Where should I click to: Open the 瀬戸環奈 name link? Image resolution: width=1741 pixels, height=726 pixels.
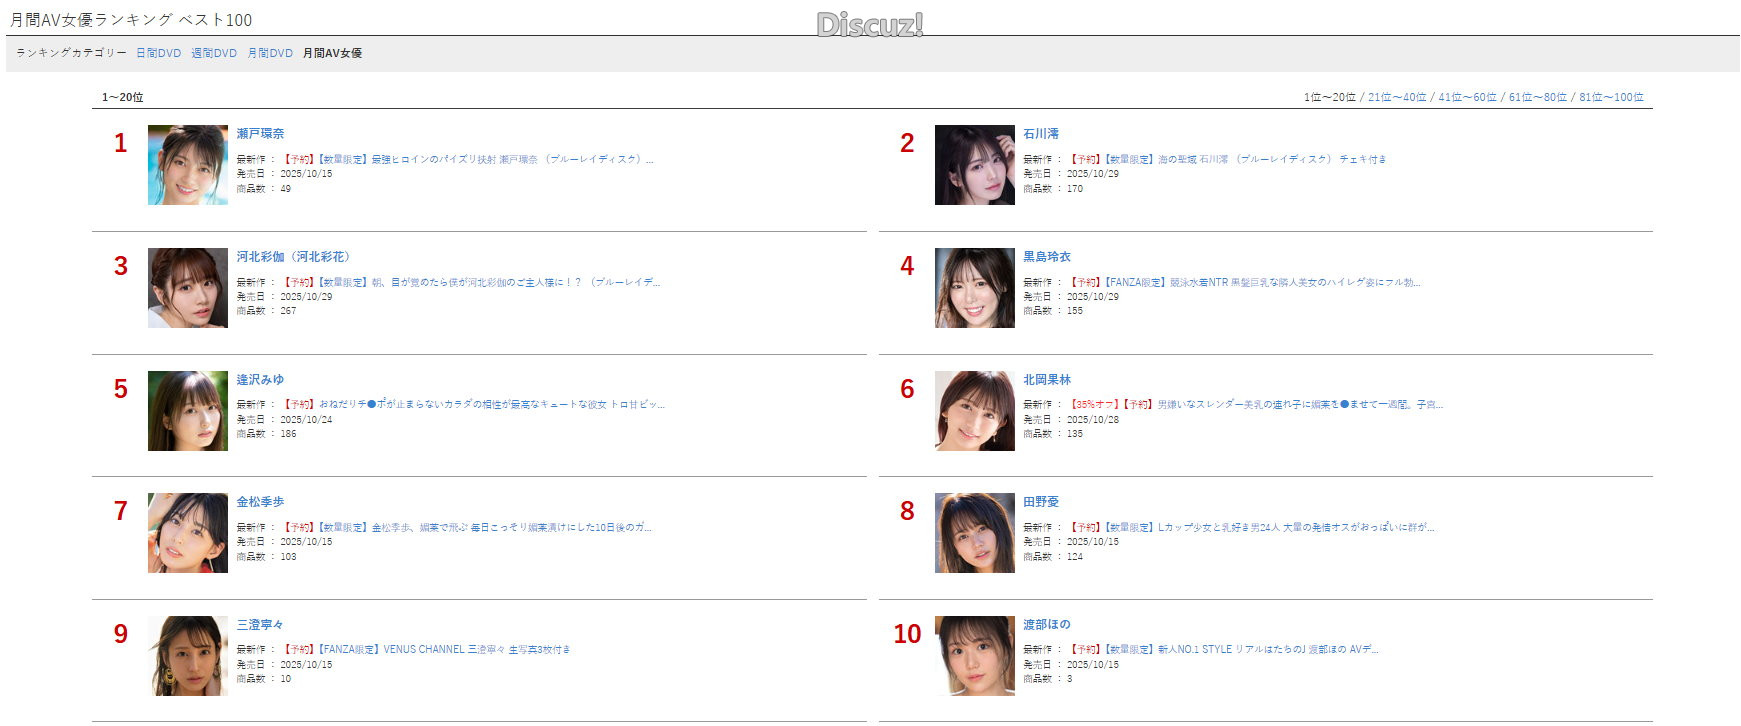click(260, 134)
